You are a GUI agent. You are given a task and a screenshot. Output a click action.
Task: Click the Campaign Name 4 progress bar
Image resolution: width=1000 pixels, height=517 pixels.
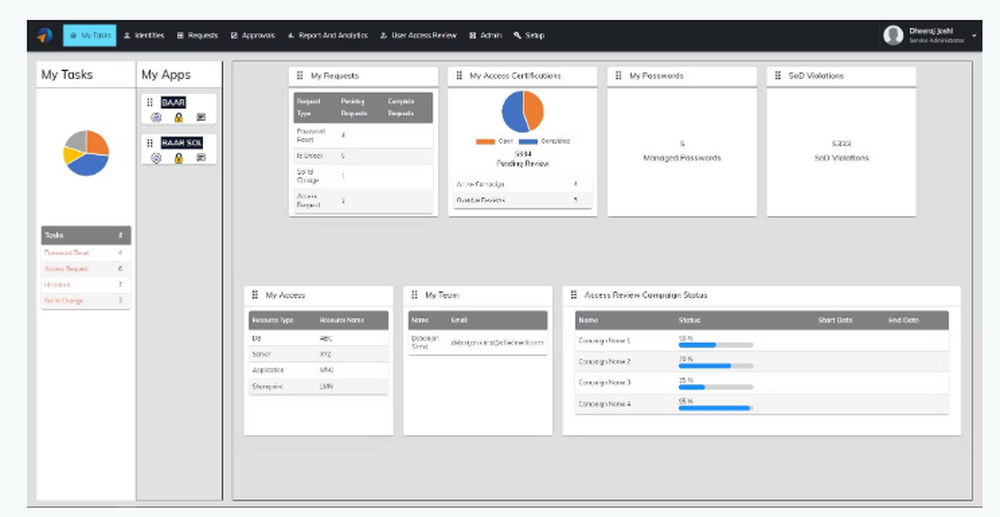pyautogui.click(x=716, y=408)
